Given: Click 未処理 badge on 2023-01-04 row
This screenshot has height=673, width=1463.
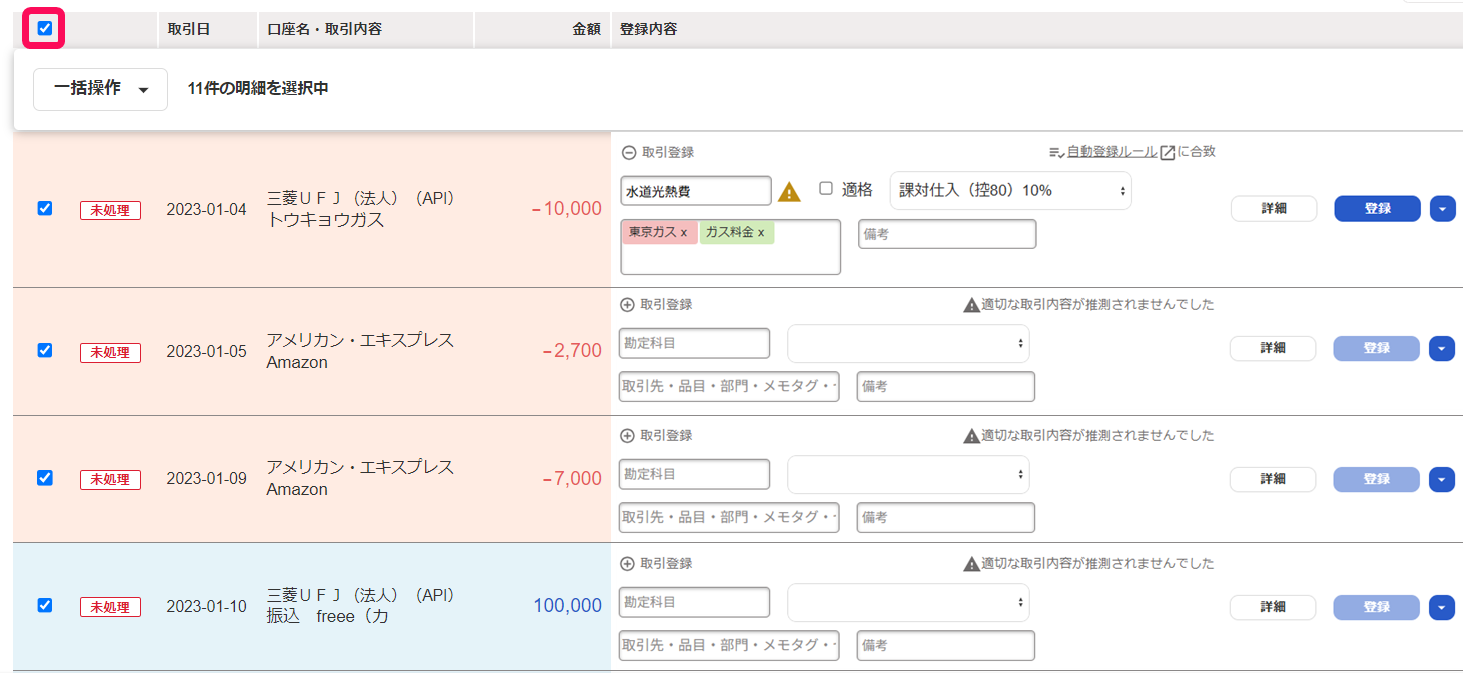Looking at the screenshot, I should pyautogui.click(x=111, y=210).
